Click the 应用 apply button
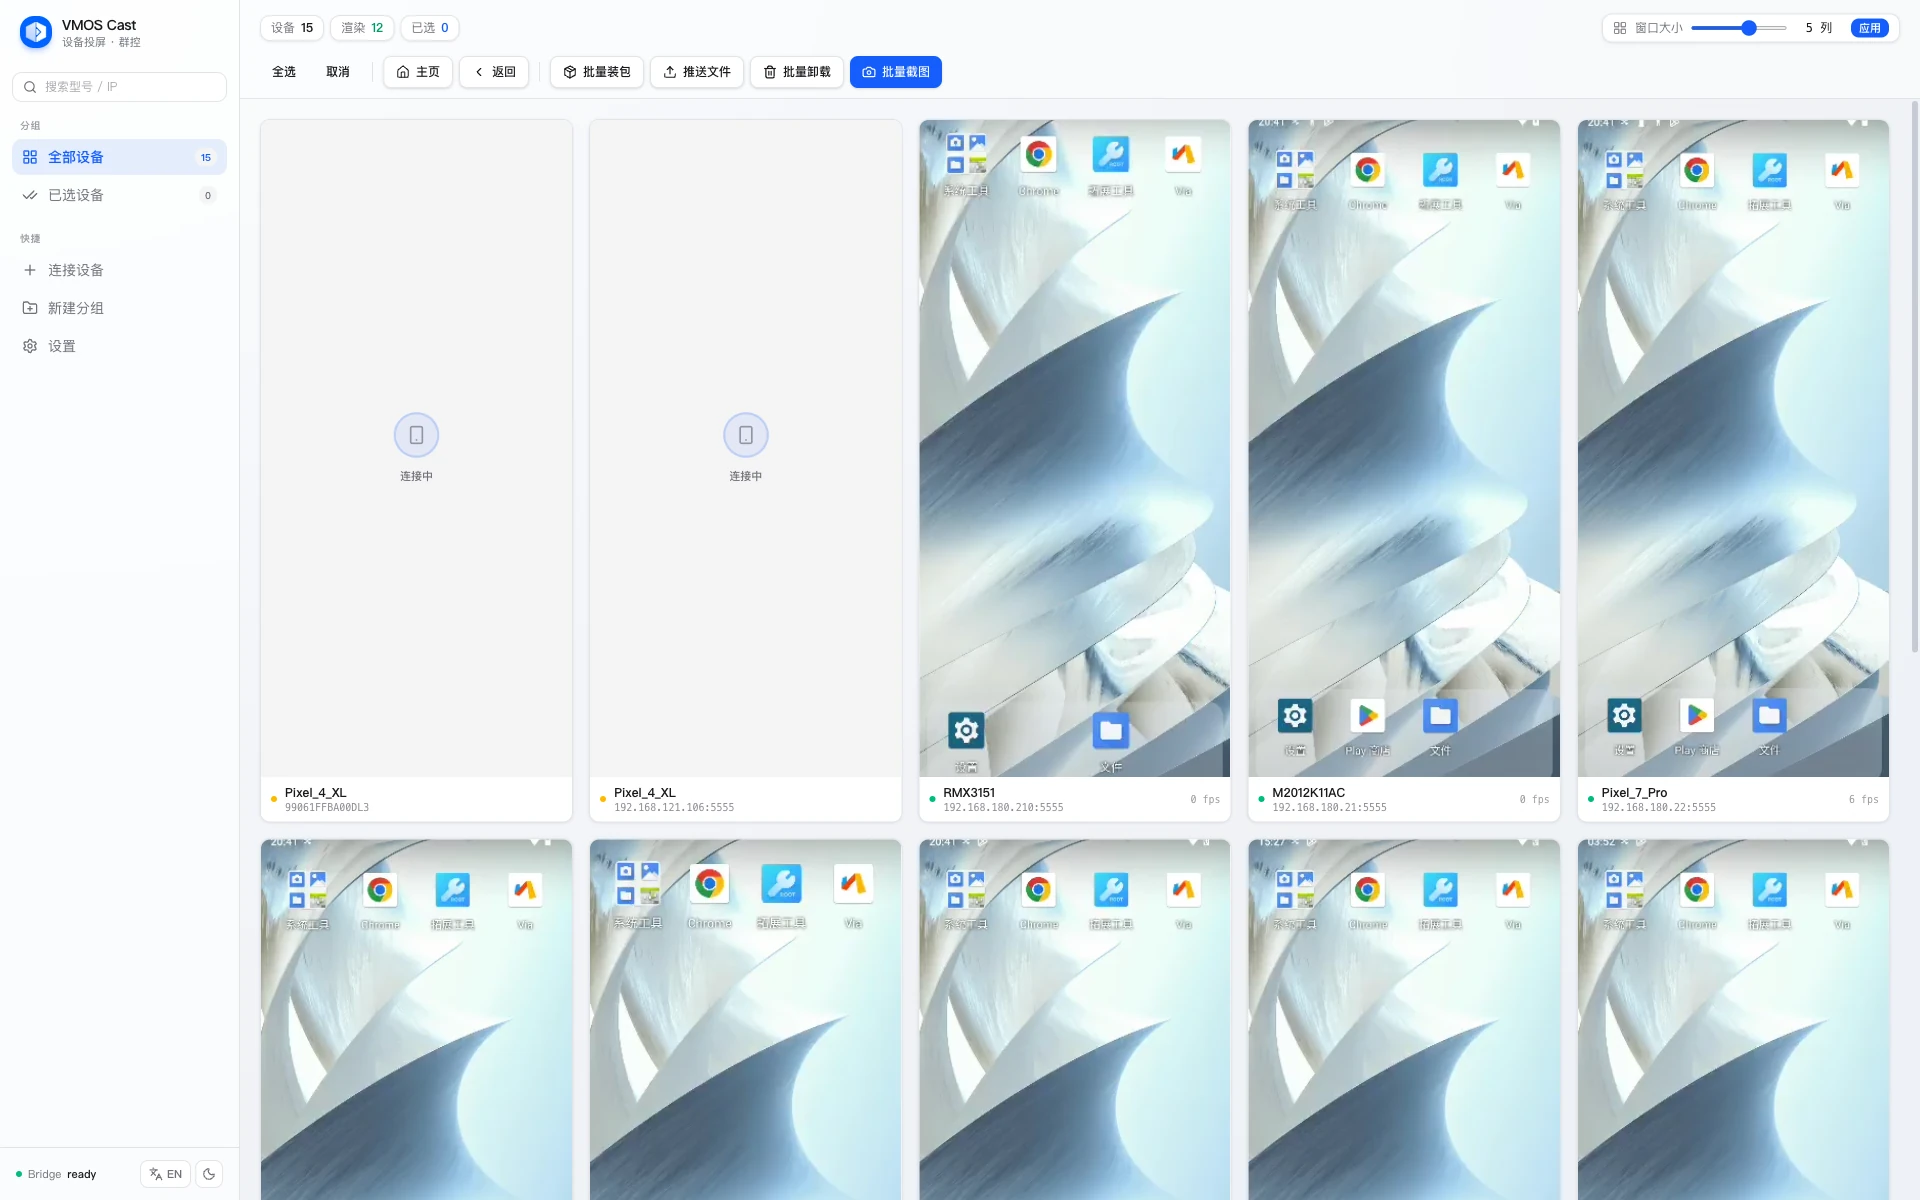The height and width of the screenshot is (1200, 1920). [x=1870, y=28]
